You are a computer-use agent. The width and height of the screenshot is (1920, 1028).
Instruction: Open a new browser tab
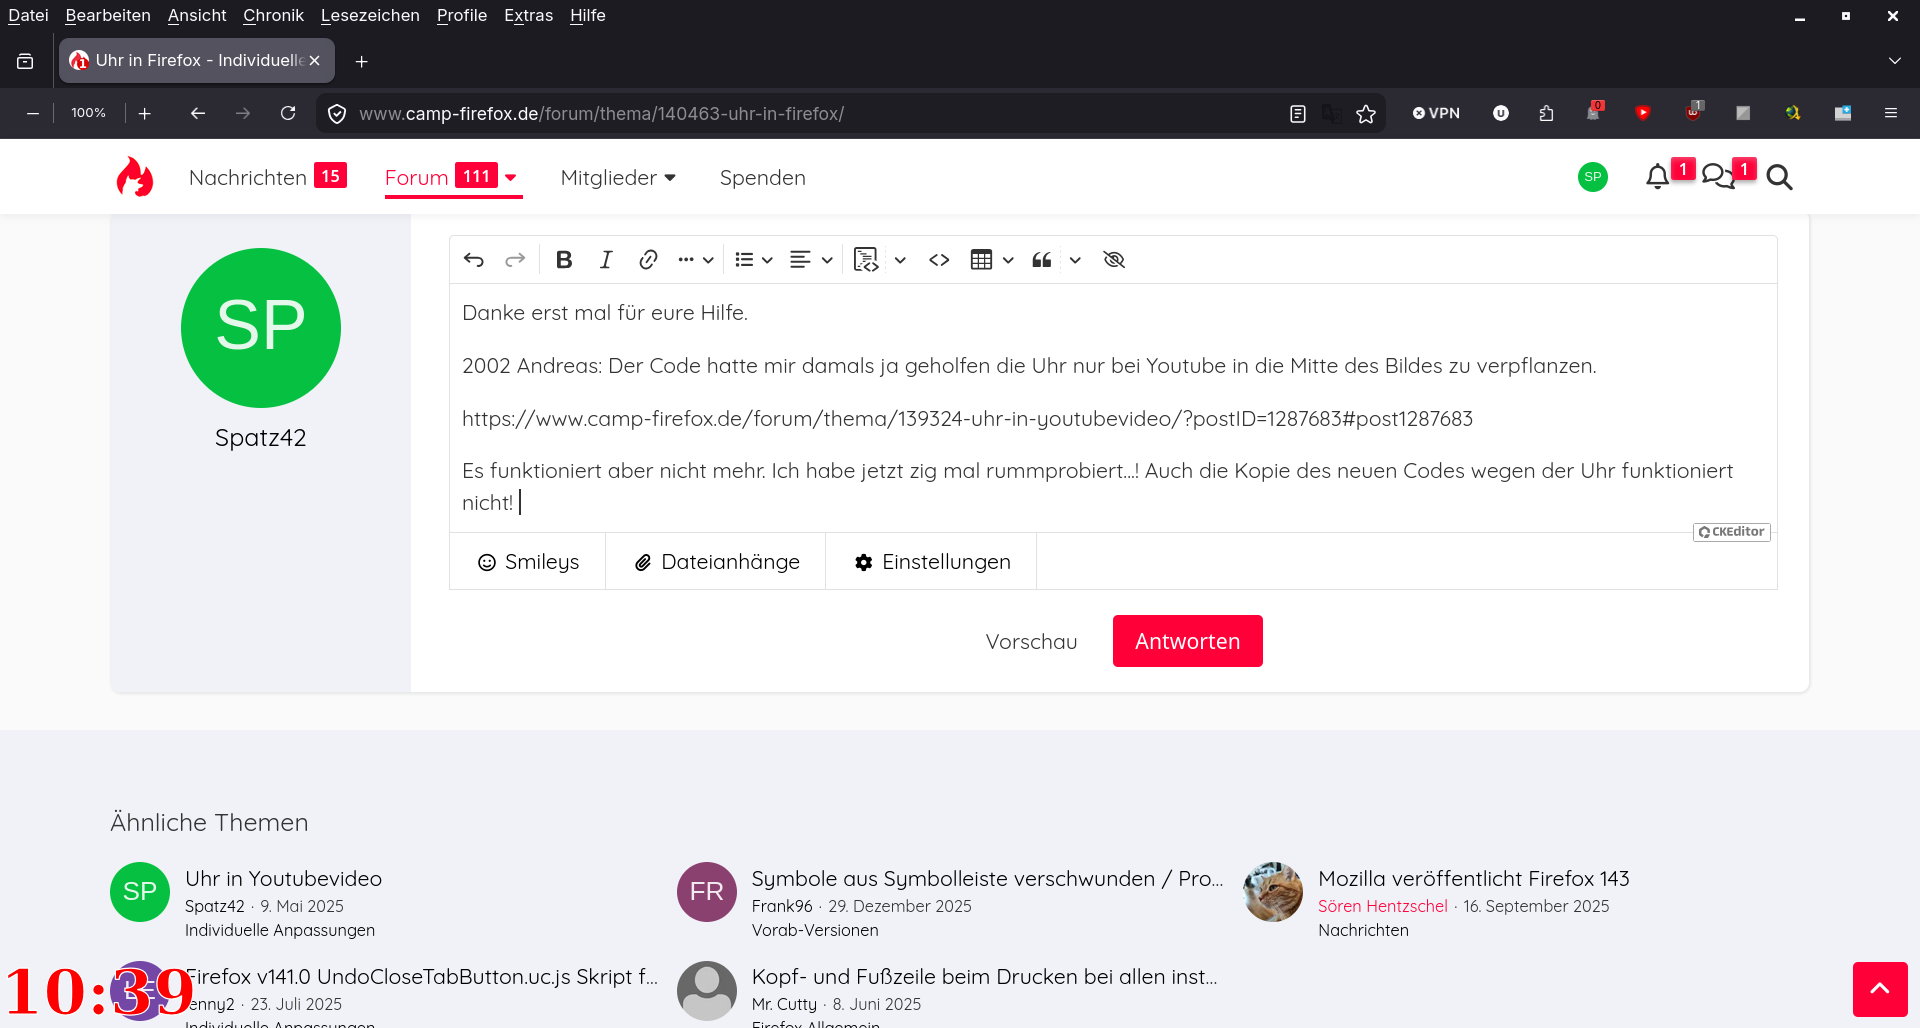pos(362,62)
